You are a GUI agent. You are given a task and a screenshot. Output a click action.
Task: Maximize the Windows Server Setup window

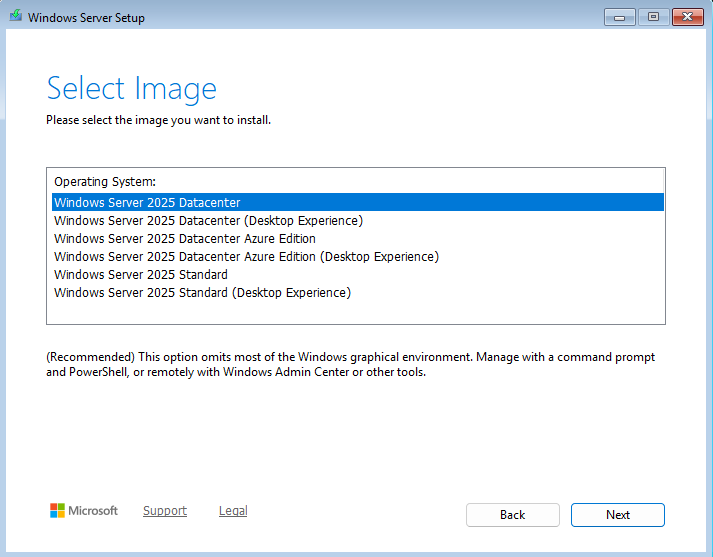[653, 17]
